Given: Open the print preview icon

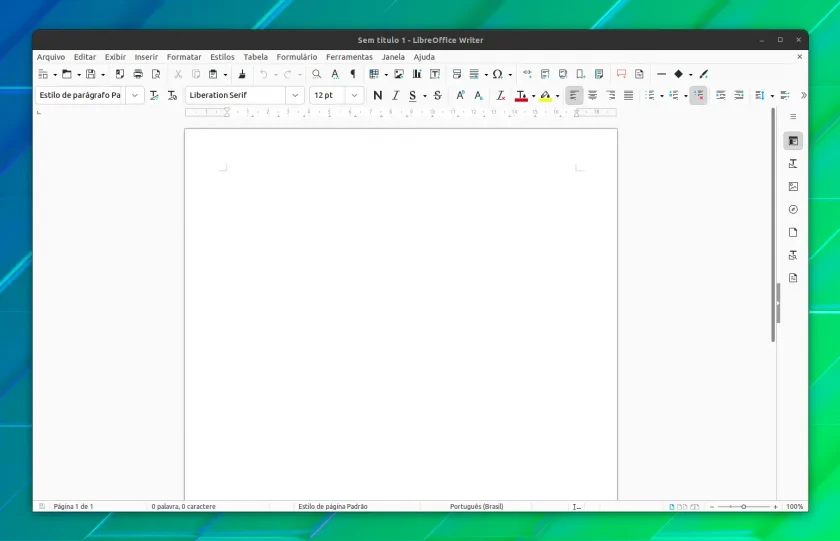Looking at the screenshot, I should (156, 74).
